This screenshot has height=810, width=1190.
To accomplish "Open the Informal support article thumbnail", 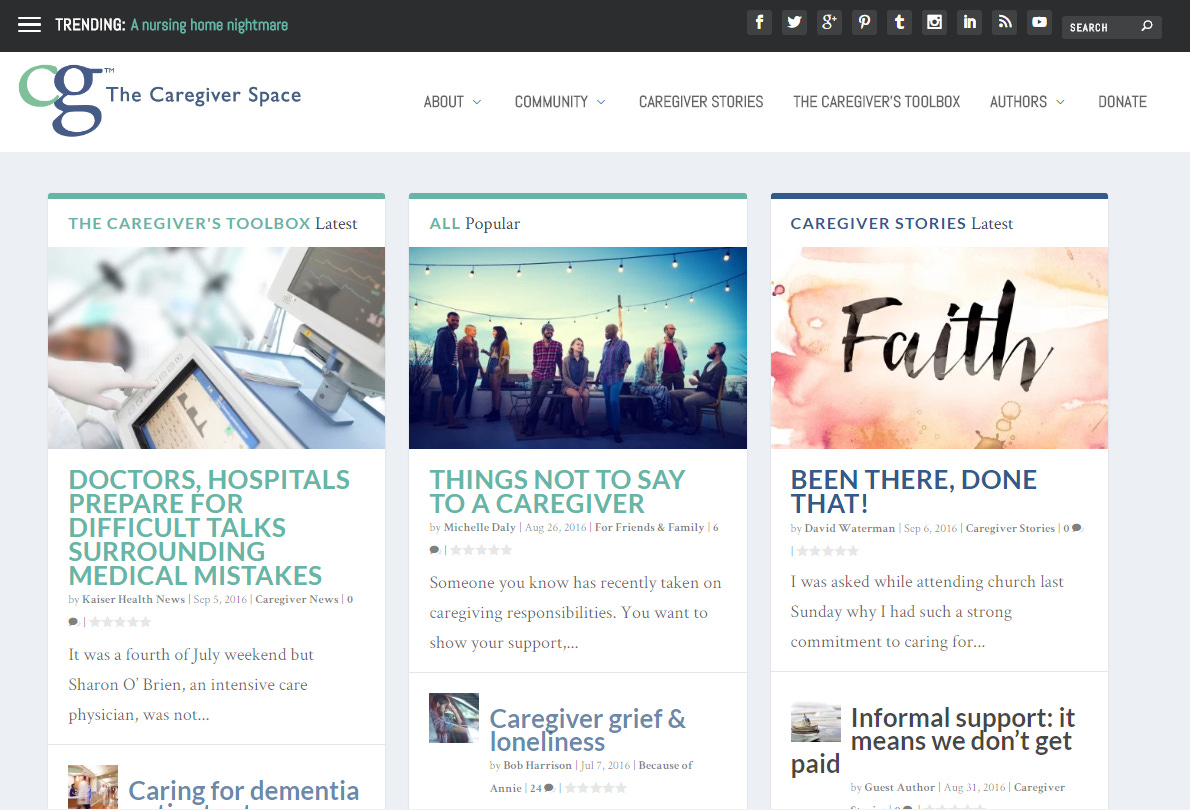I will point(815,722).
